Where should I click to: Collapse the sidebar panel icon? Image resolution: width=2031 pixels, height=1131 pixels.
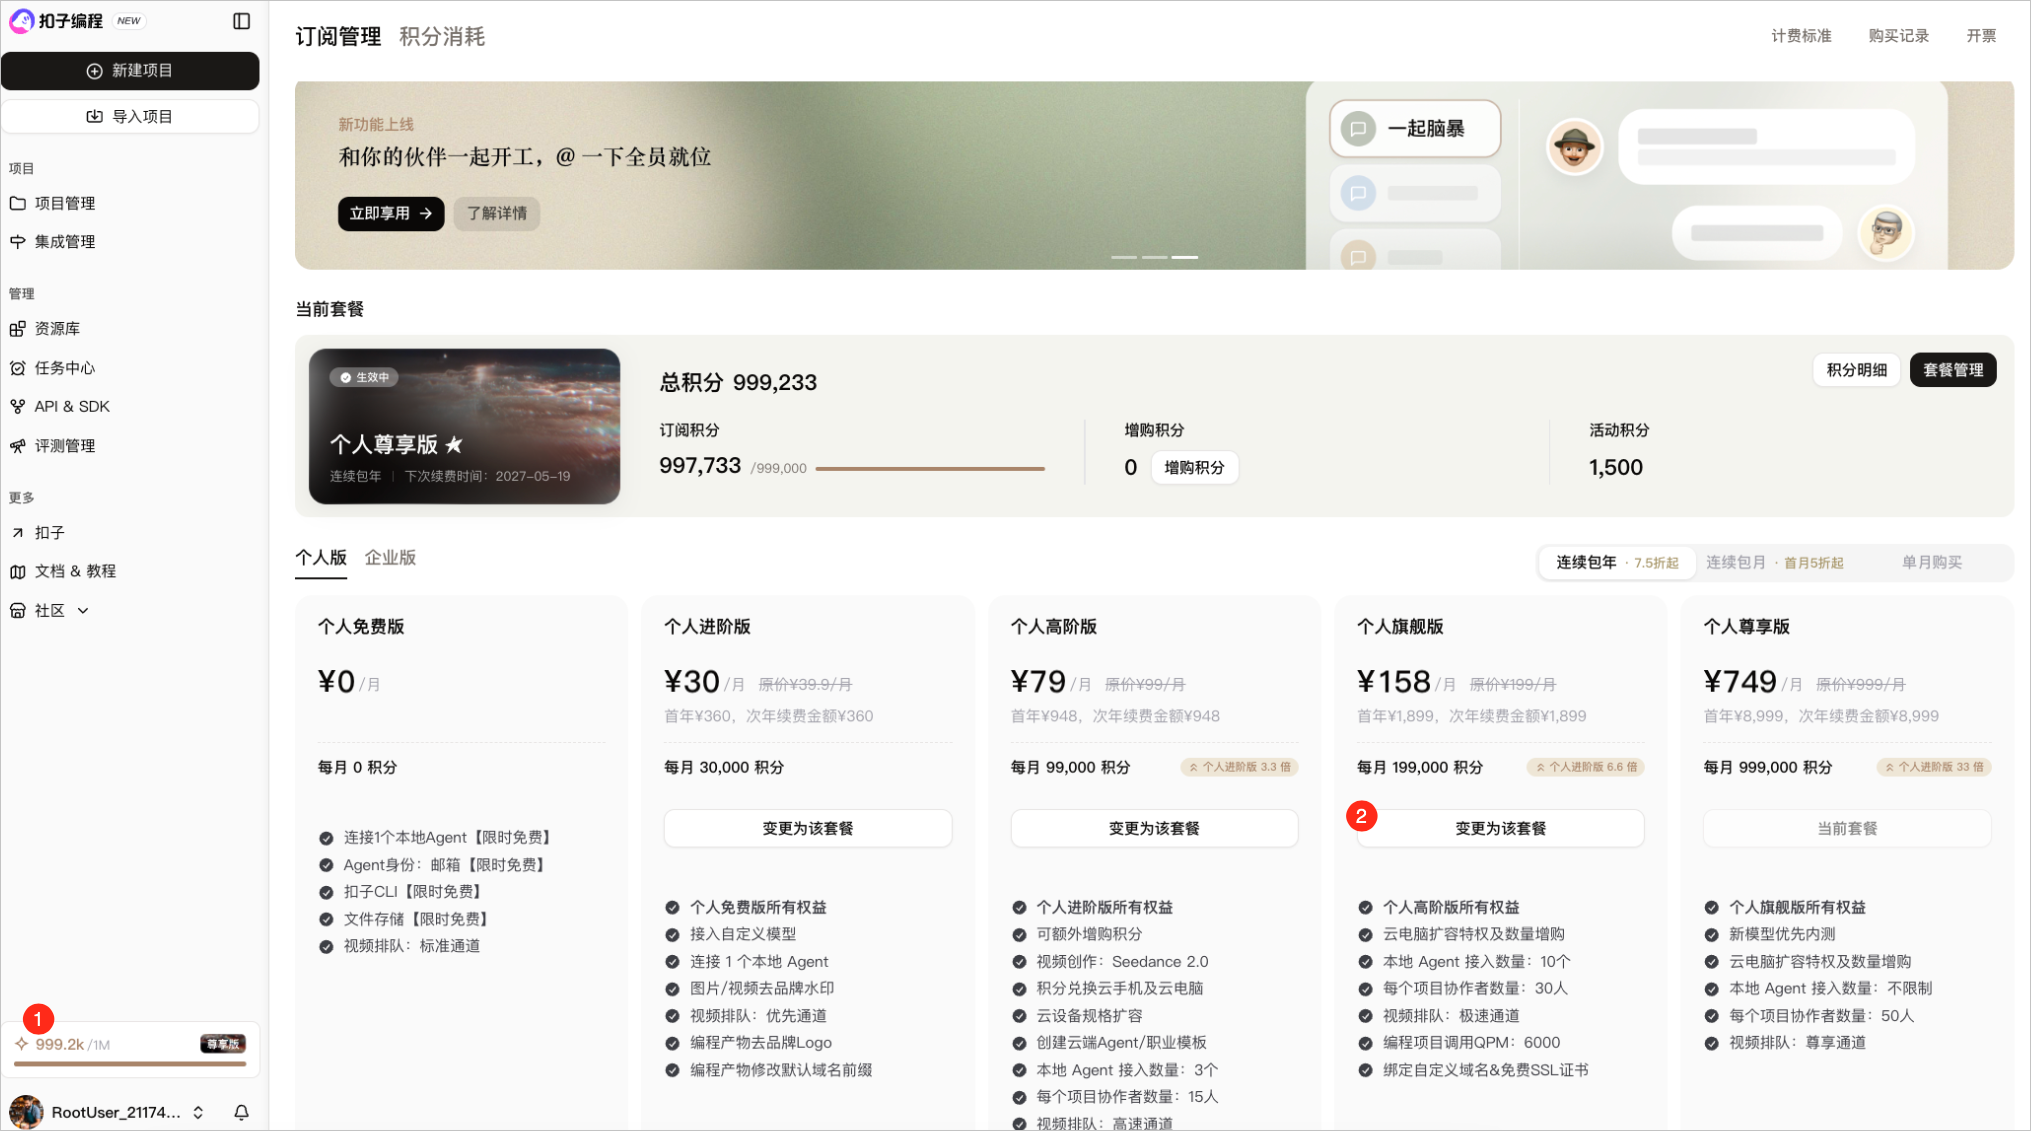[x=241, y=21]
